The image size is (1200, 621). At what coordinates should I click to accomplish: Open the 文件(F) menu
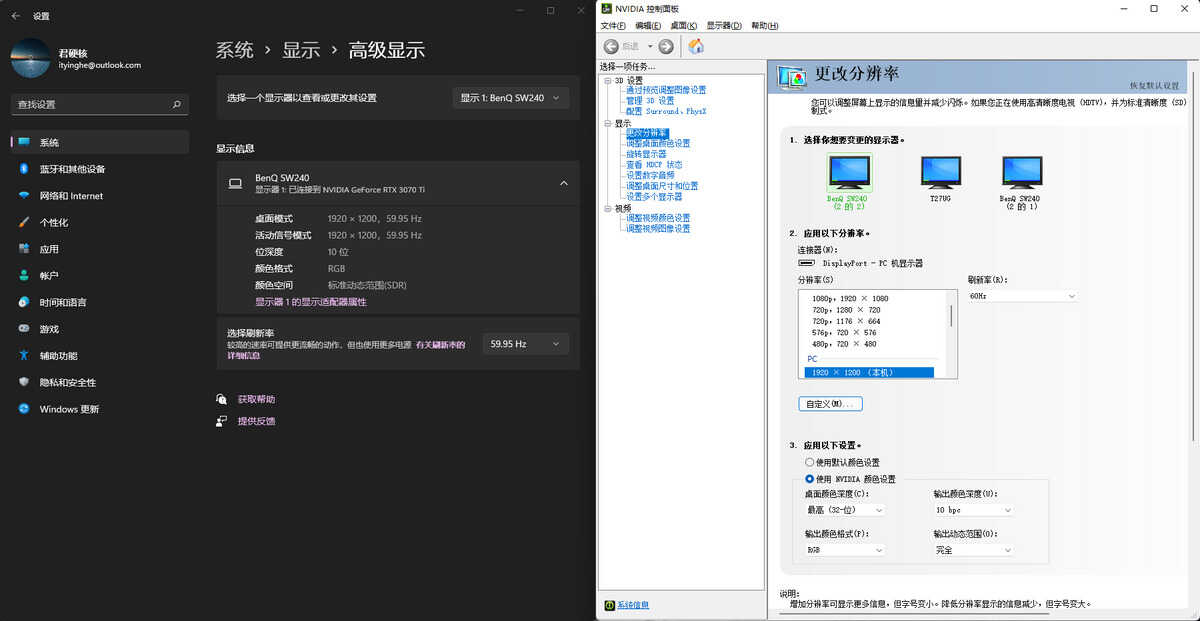613,26
